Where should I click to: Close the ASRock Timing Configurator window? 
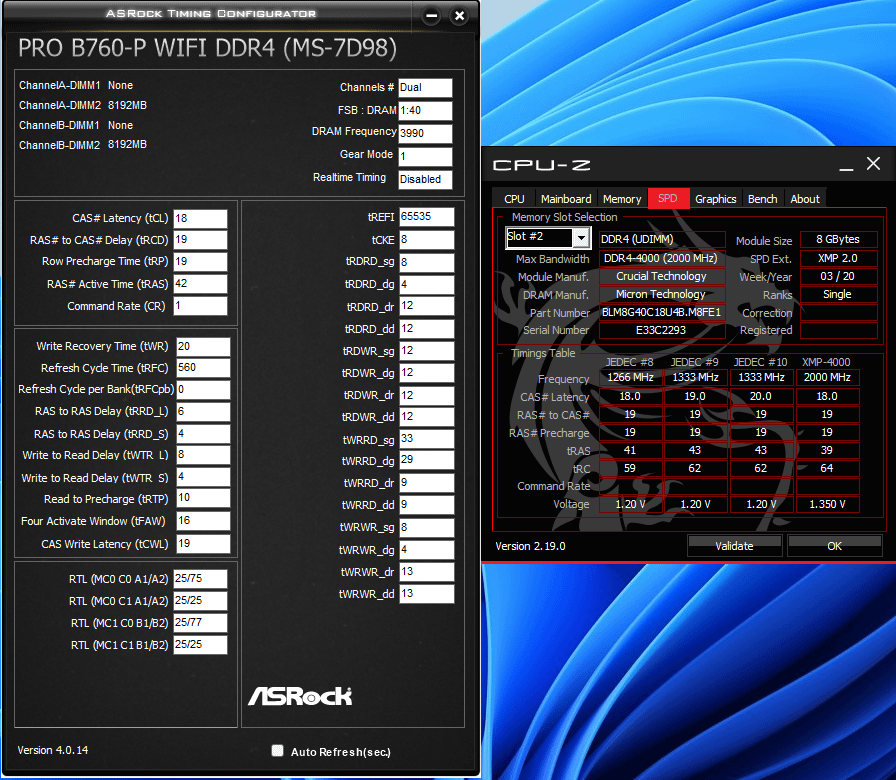(459, 16)
